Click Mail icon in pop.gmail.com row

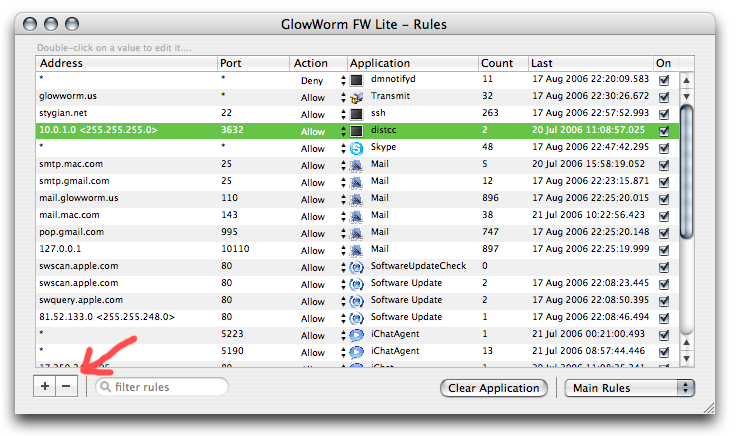[x=357, y=233]
